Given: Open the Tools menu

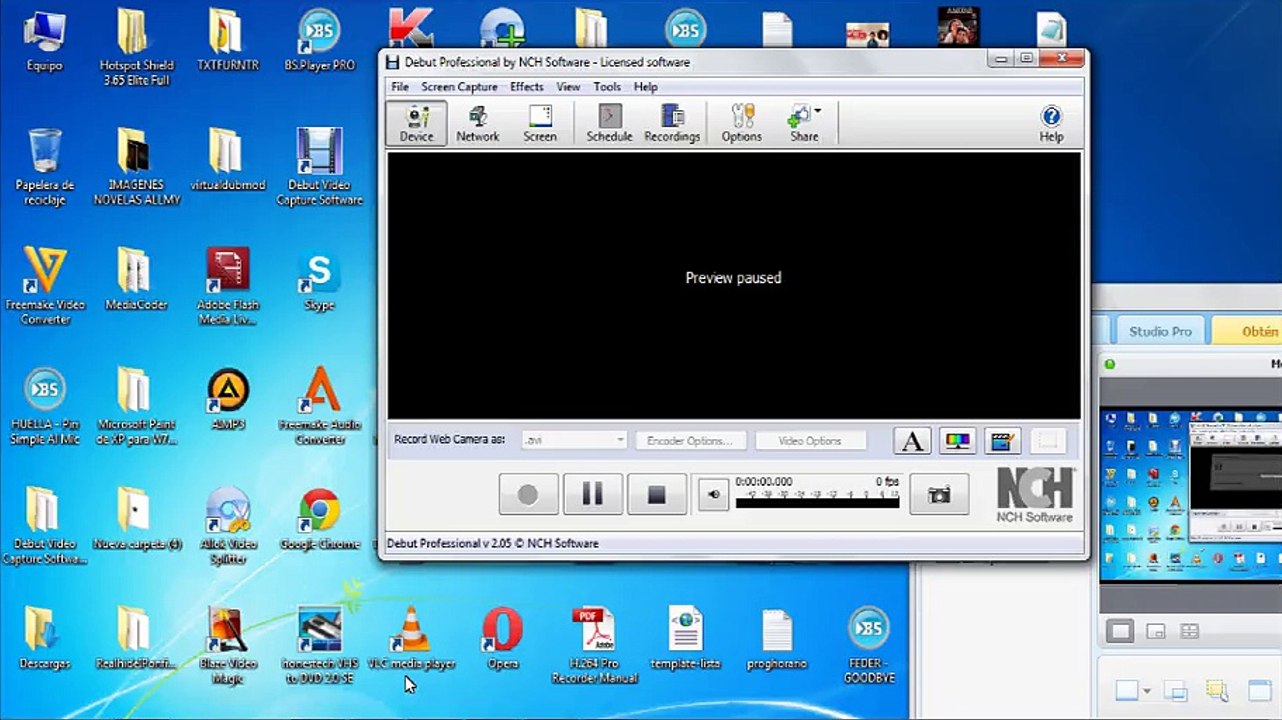Looking at the screenshot, I should point(607,87).
